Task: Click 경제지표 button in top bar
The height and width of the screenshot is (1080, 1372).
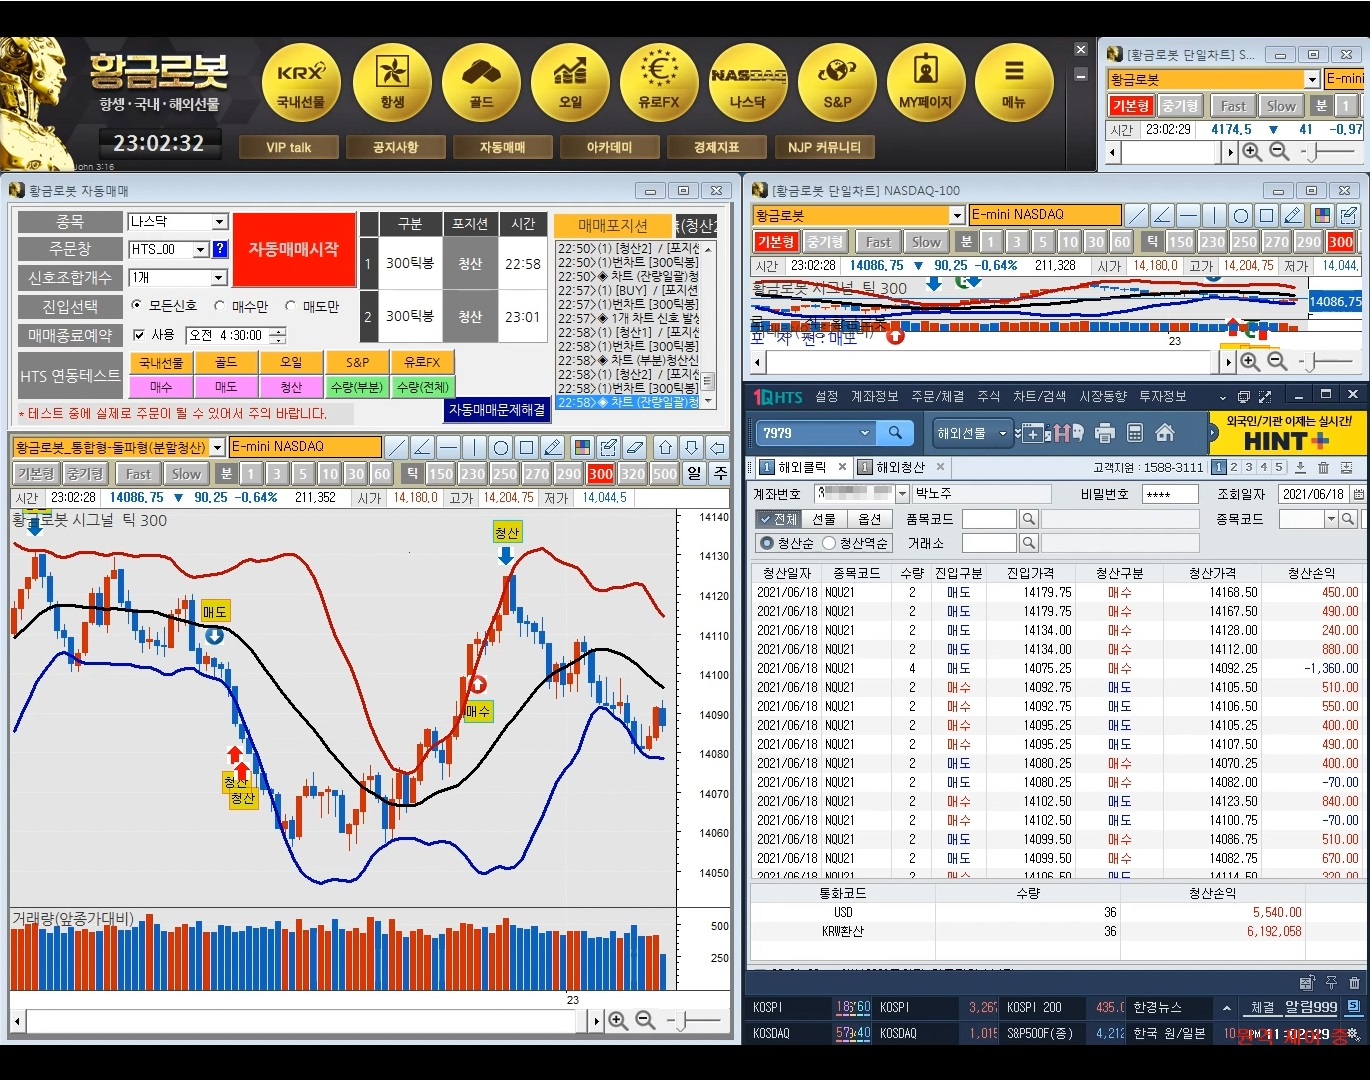Action: point(716,147)
